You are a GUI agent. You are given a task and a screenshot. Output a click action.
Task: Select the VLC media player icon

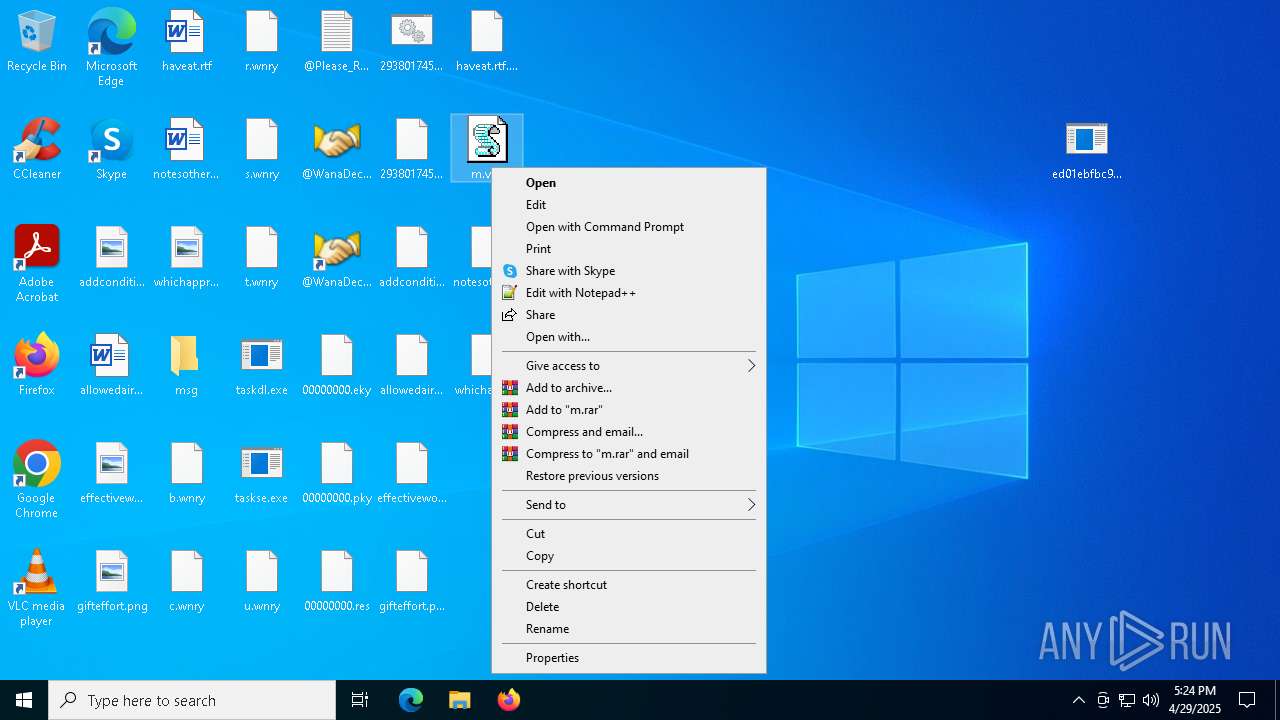[37, 587]
